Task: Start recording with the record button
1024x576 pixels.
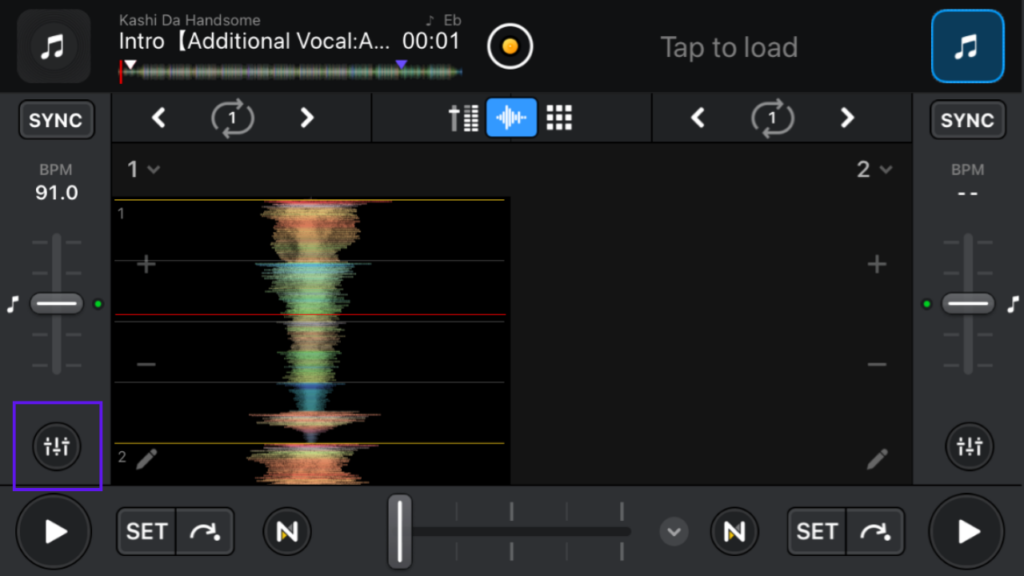Action: (x=510, y=46)
